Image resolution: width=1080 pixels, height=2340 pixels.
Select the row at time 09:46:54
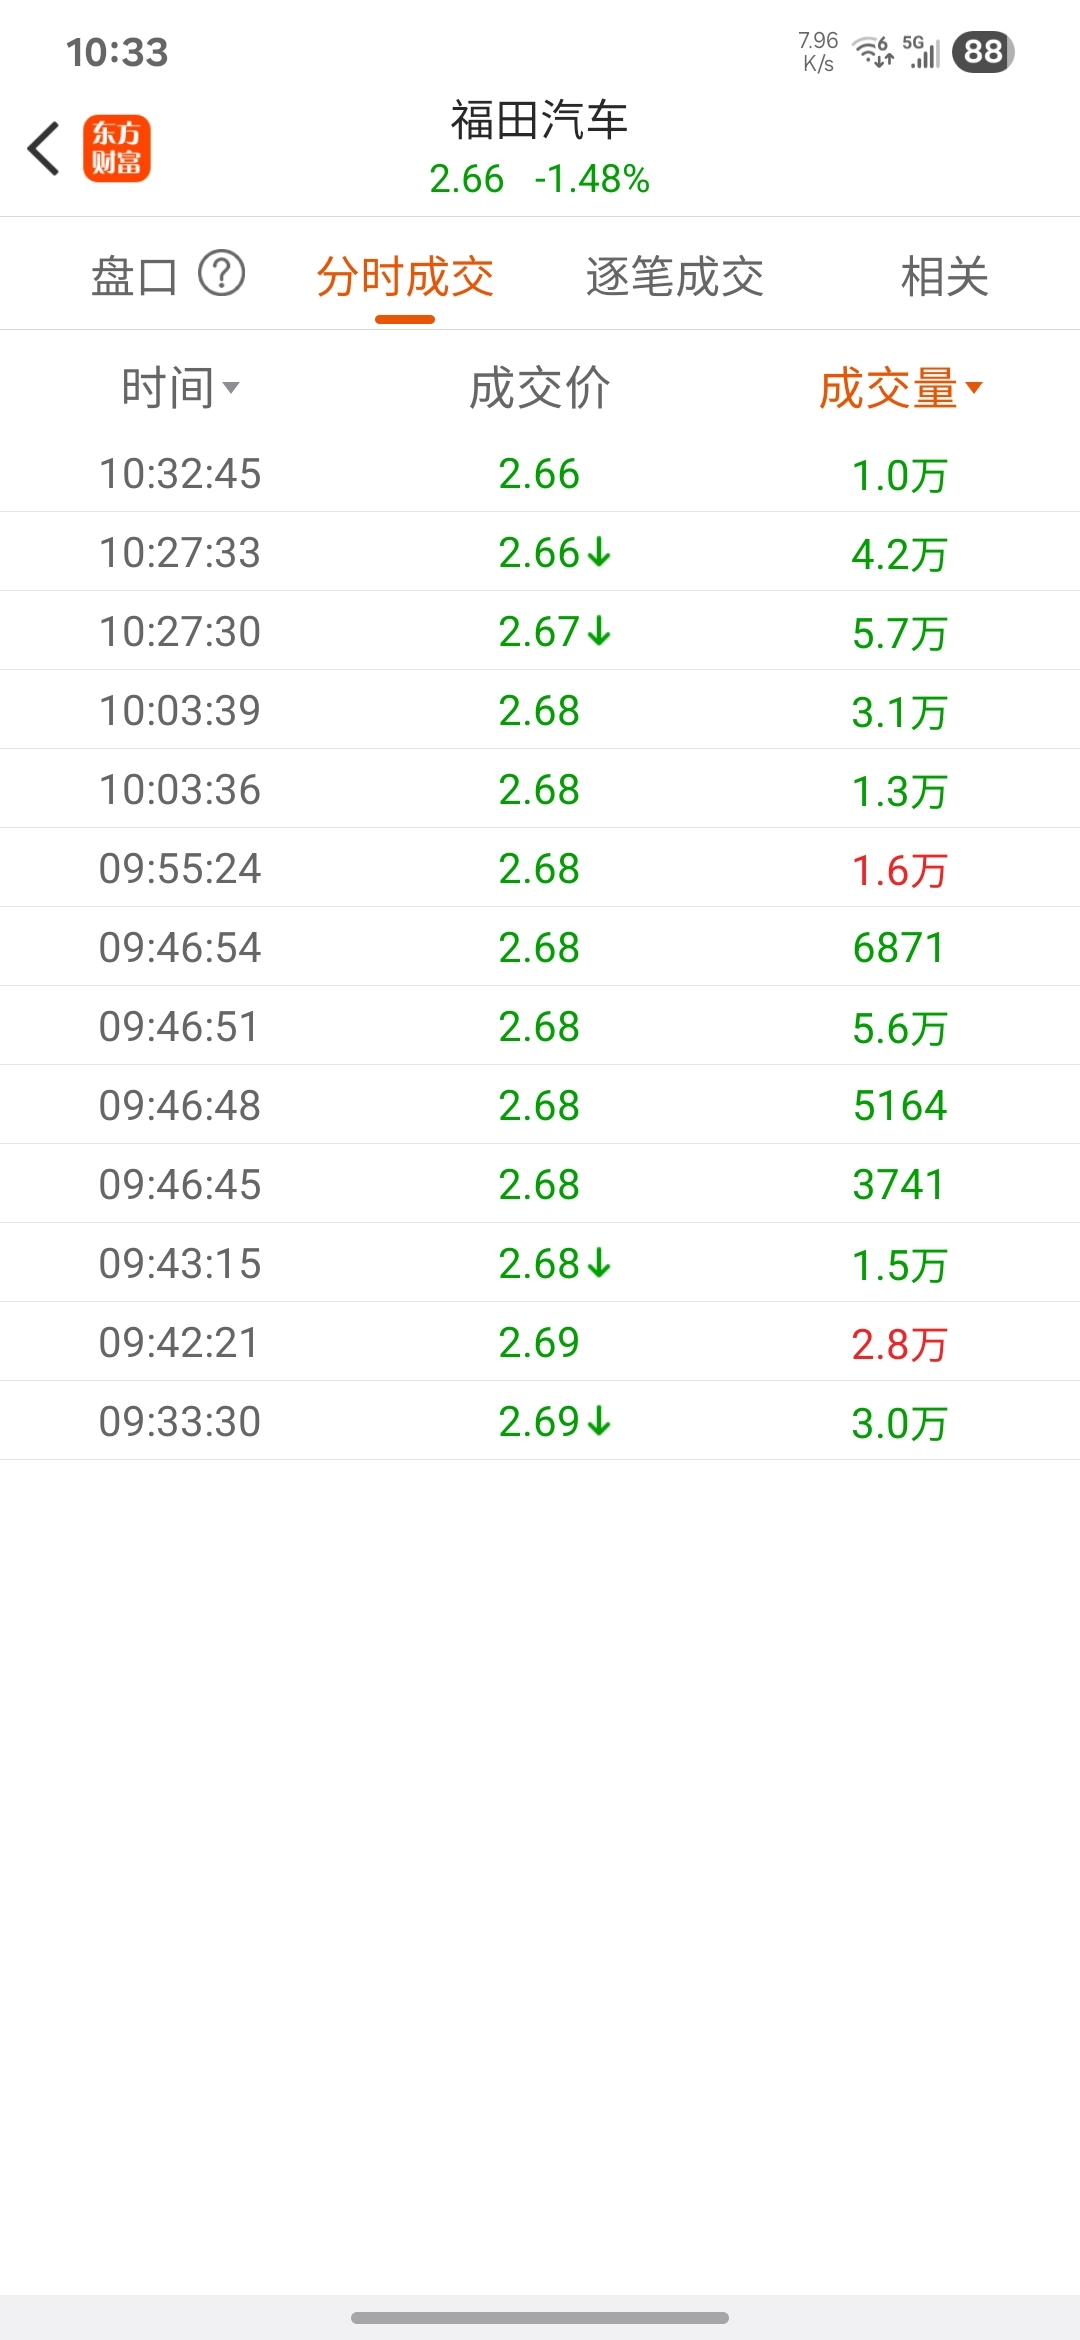pos(540,947)
